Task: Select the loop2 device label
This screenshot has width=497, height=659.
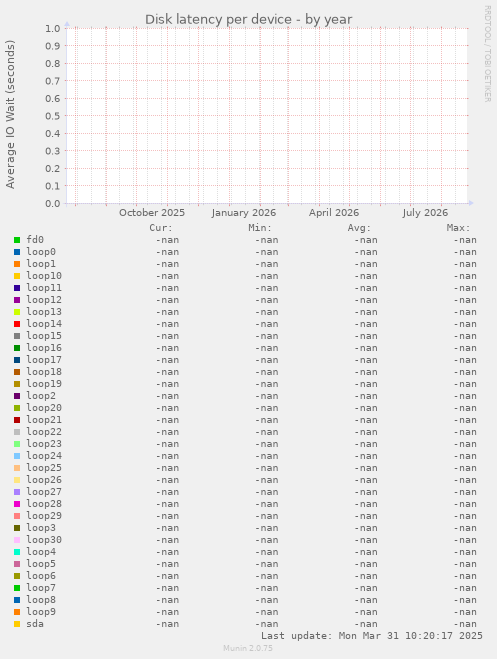Action: 41,396
